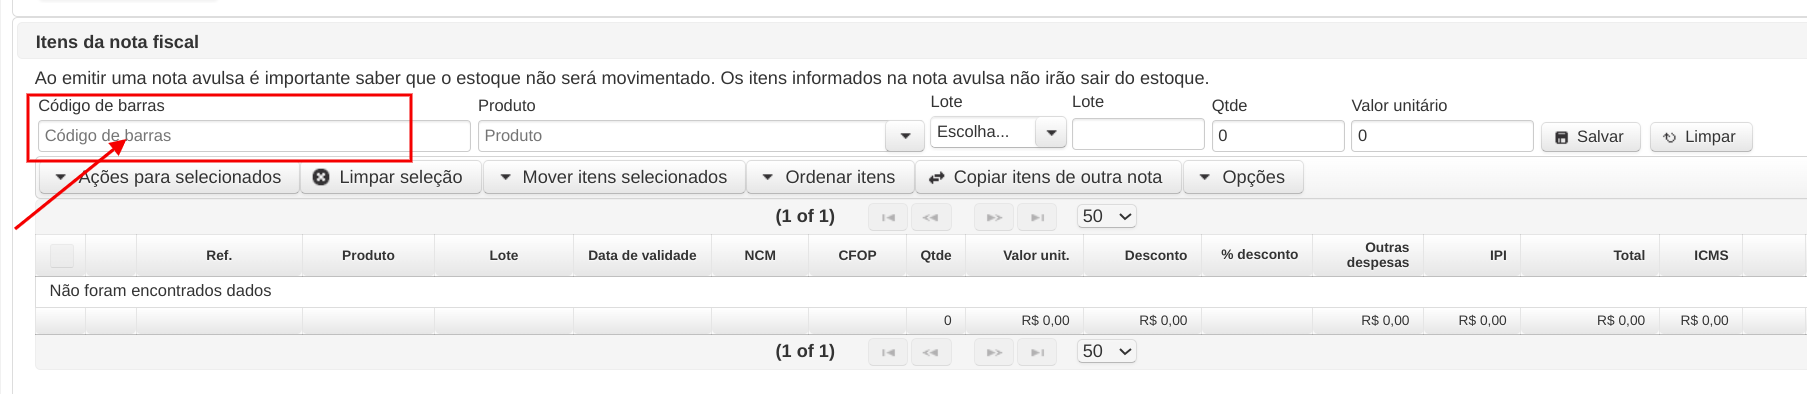Go to next page in the top paginator
This screenshot has width=1807, height=394.
click(x=994, y=217)
